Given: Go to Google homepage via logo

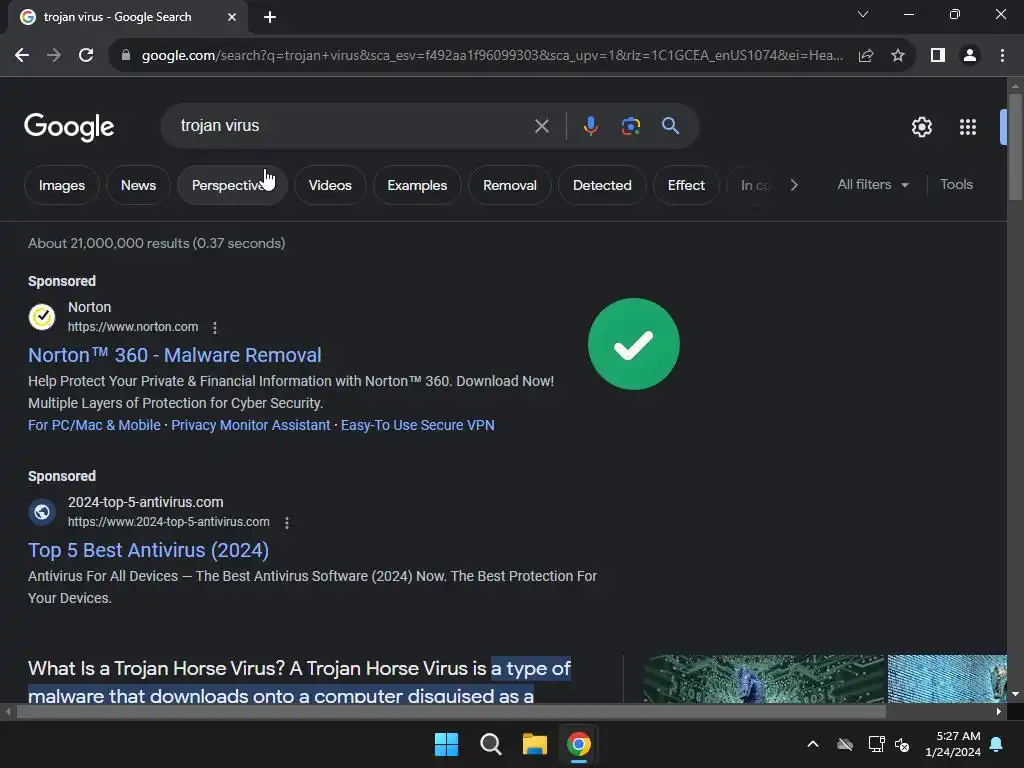Looking at the screenshot, I should (69, 127).
